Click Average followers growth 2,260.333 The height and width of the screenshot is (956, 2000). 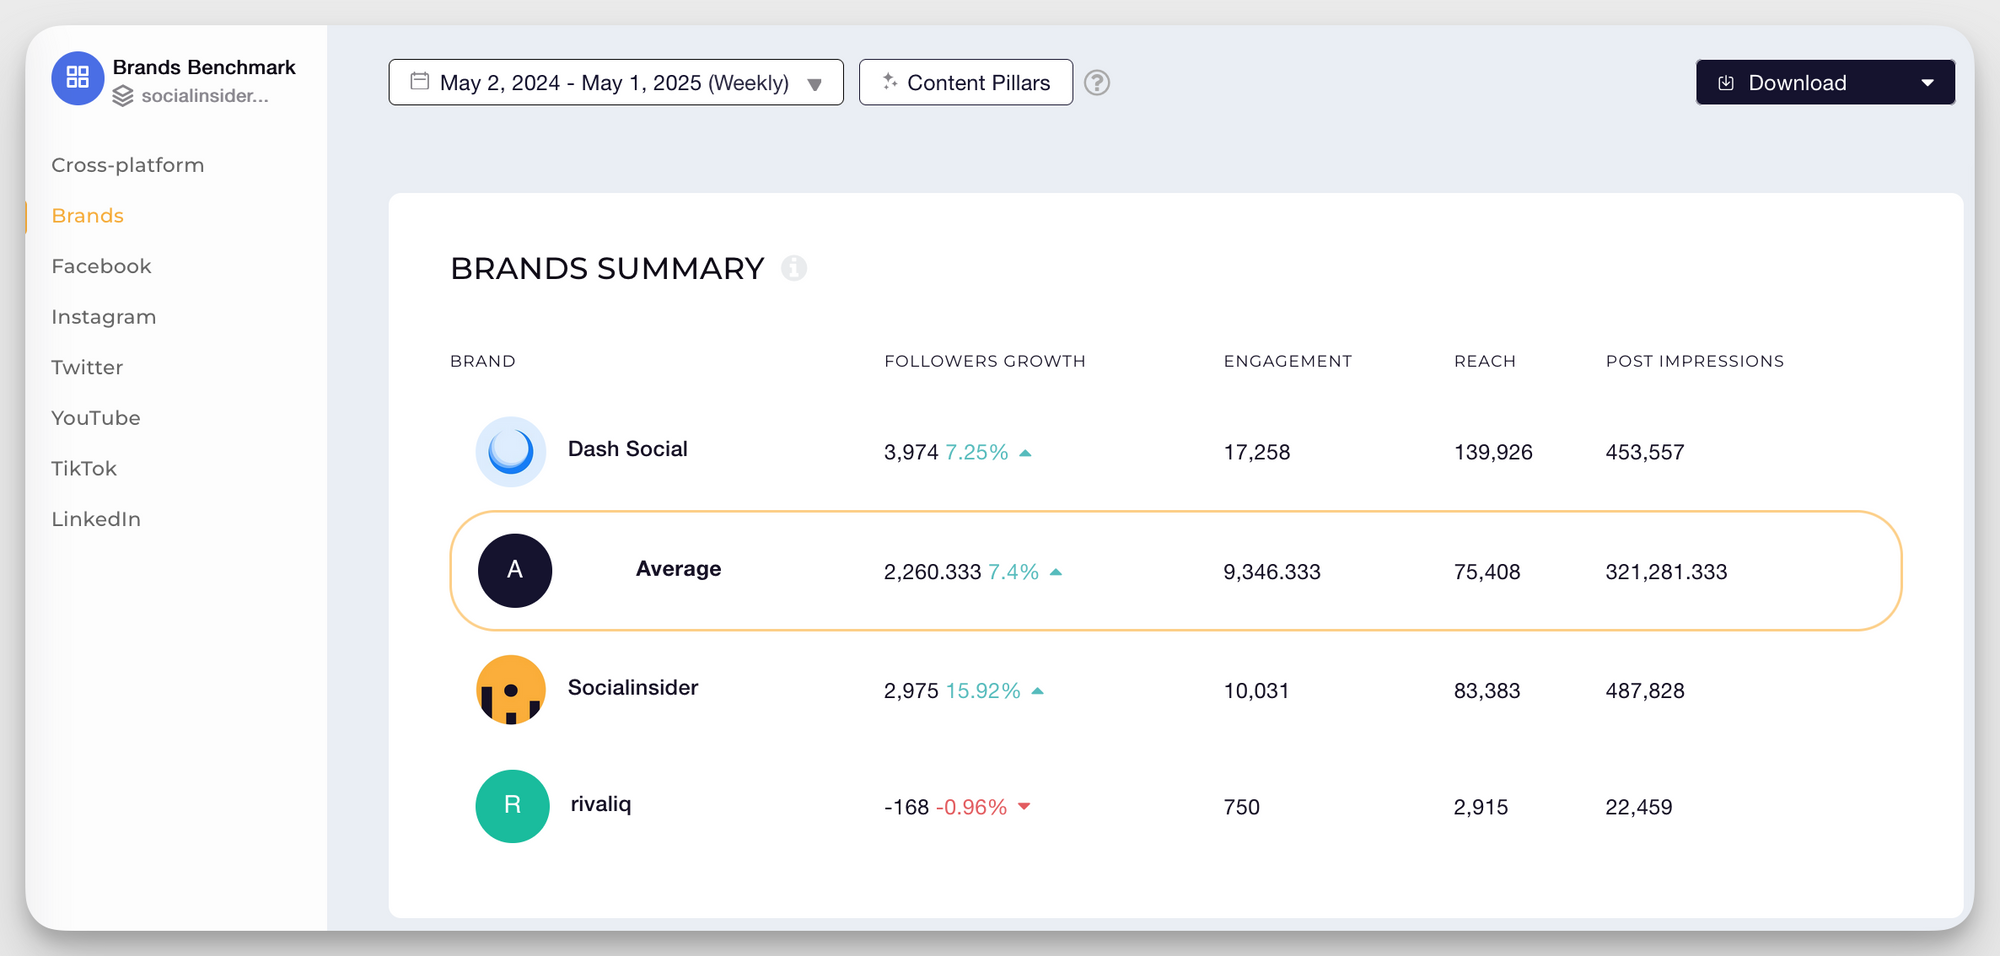pyautogui.click(x=932, y=572)
